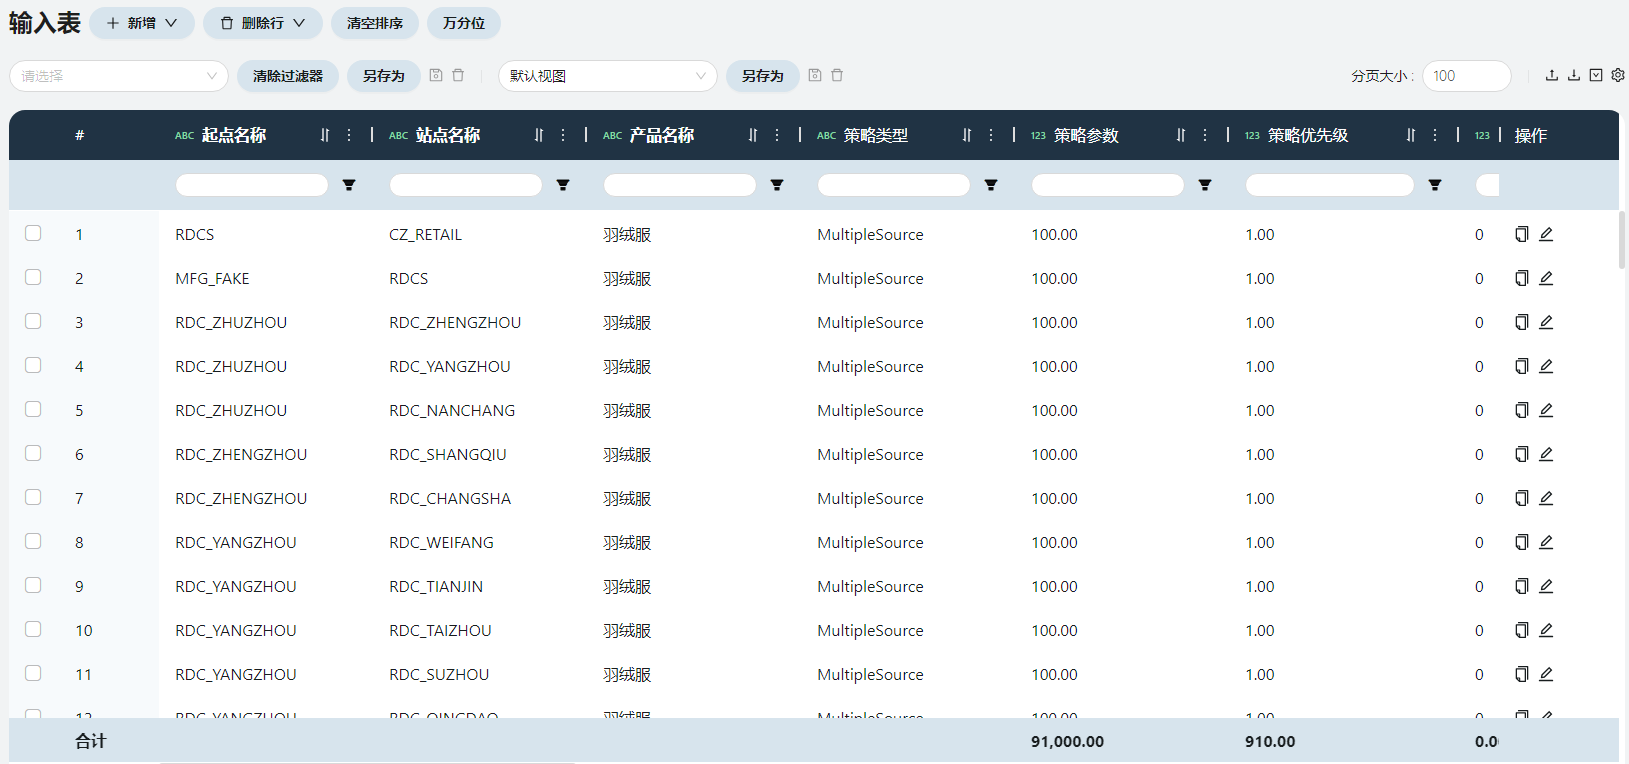This screenshot has height=764, width=1629.
Task: Click total value 91,000.00
Action: pyautogui.click(x=1068, y=742)
